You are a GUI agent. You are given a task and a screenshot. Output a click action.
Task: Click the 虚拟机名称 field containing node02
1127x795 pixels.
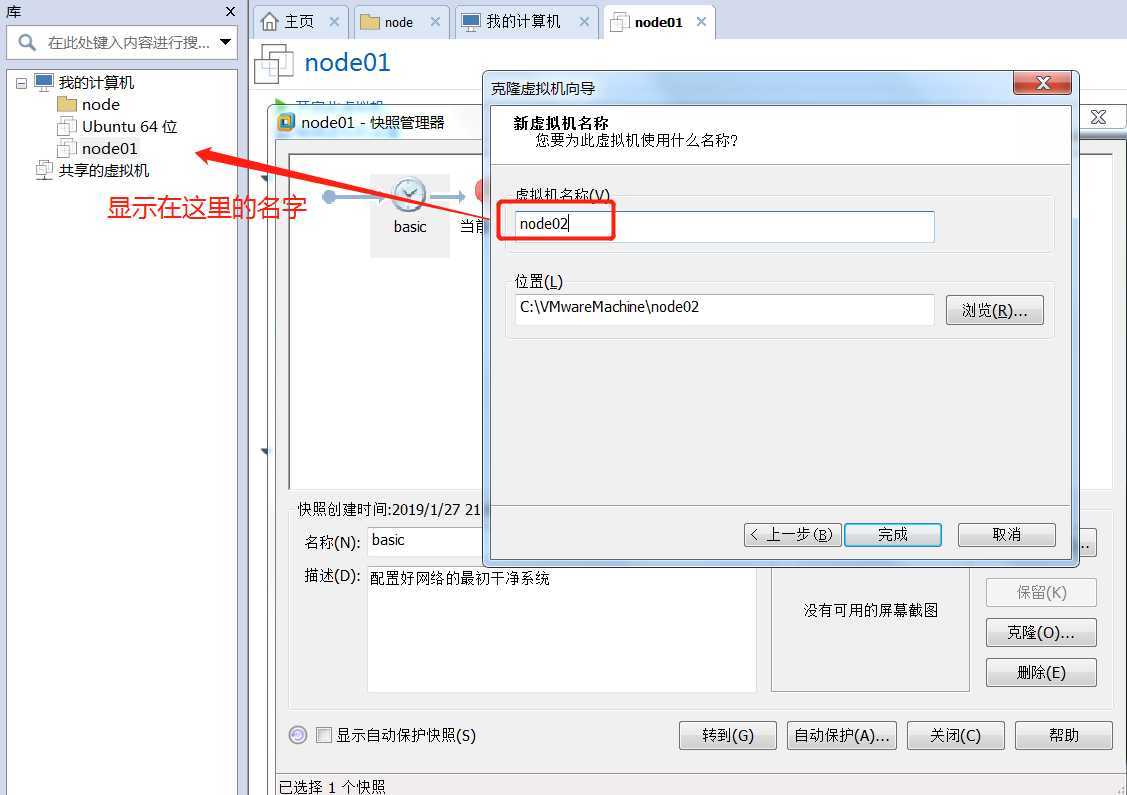[724, 226]
